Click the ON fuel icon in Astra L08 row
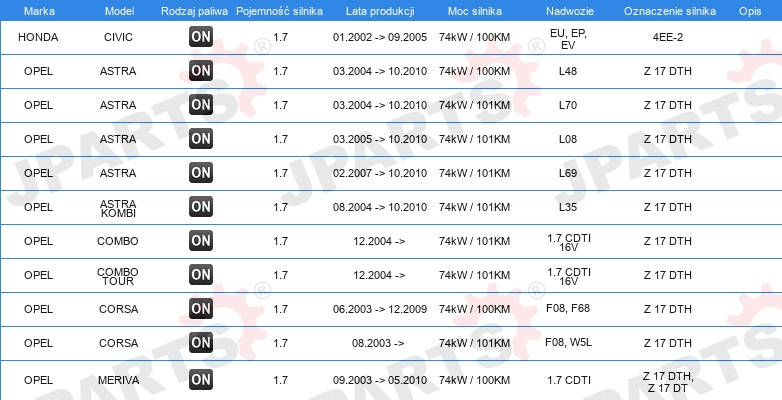This screenshot has height=400, width=782. (x=200, y=139)
